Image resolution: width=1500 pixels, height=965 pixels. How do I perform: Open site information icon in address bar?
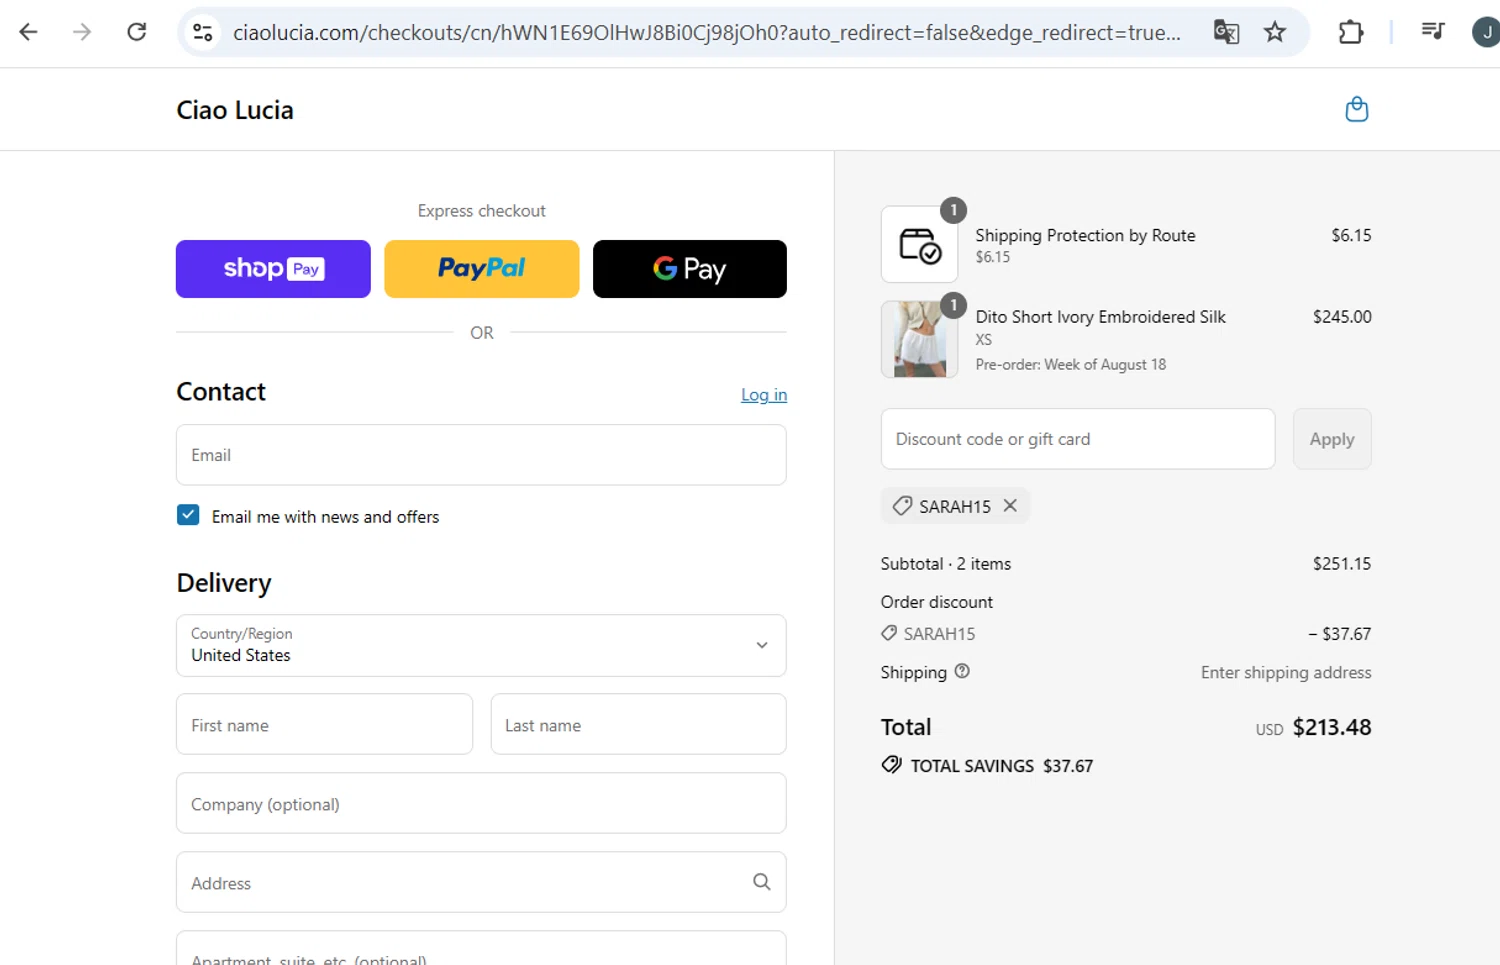(x=203, y=32)
